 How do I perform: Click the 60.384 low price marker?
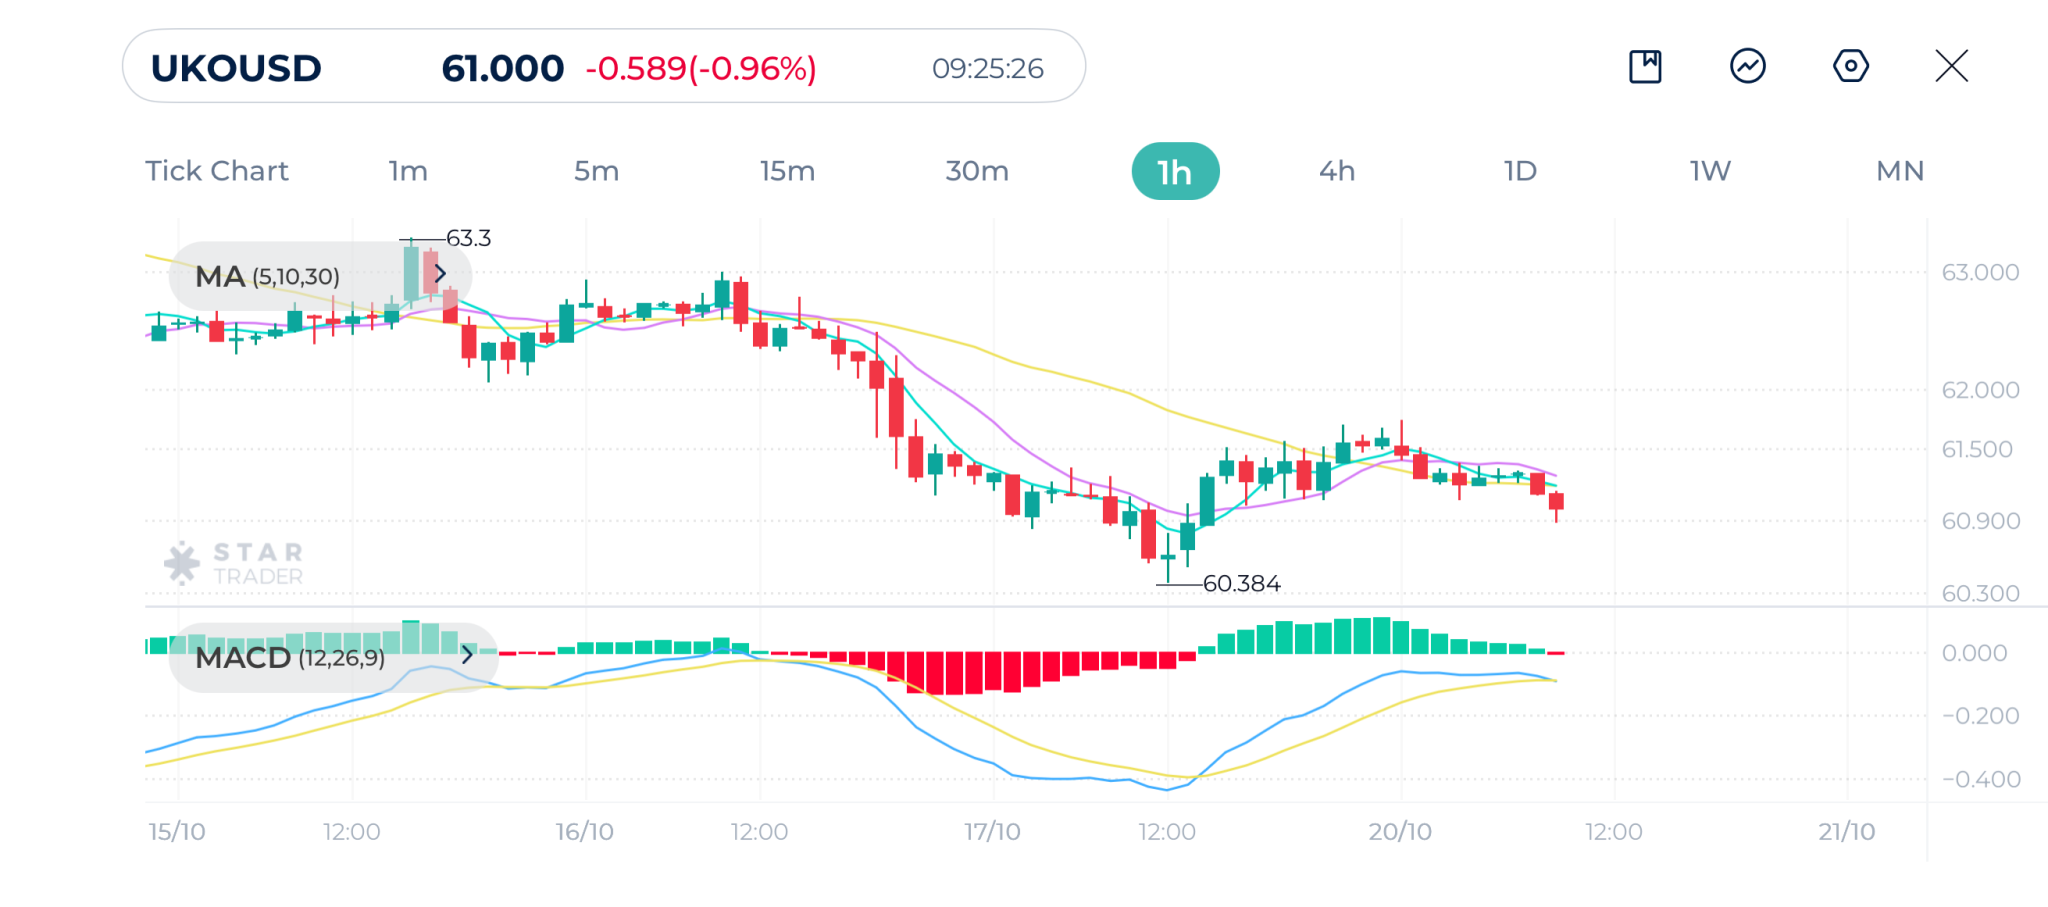coord(1241,584)
